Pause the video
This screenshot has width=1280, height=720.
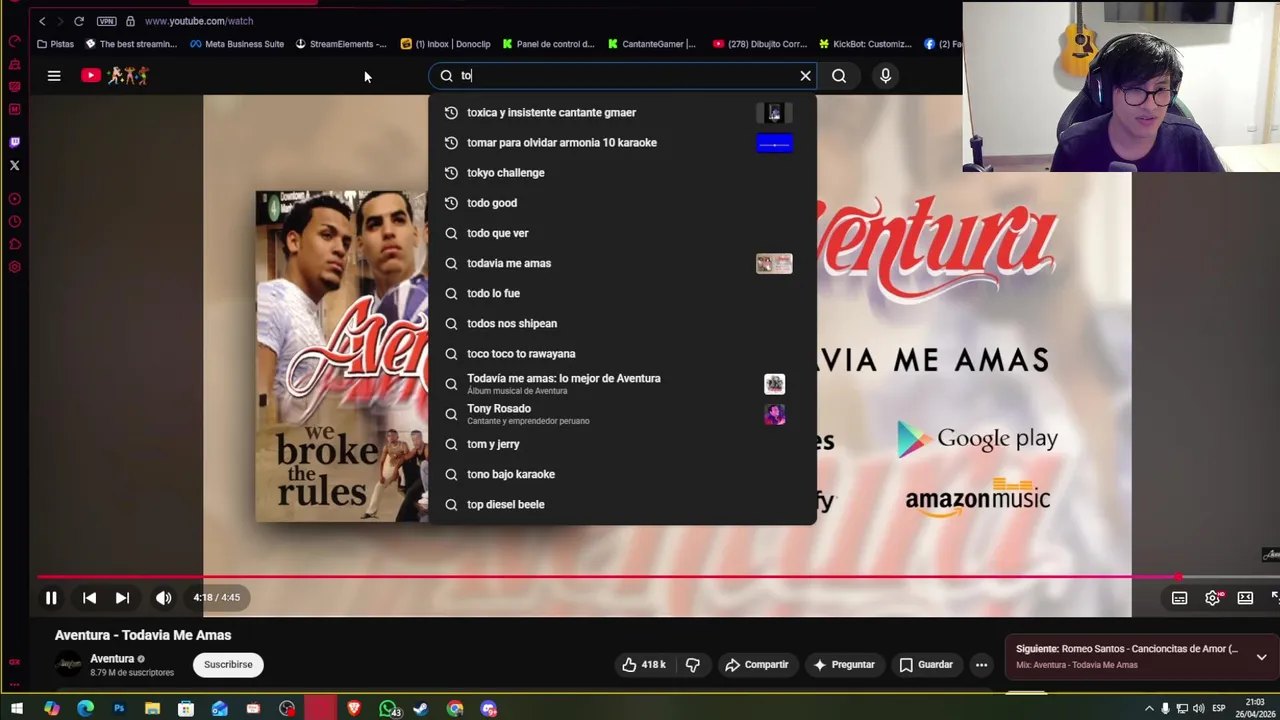coord(51,598)
